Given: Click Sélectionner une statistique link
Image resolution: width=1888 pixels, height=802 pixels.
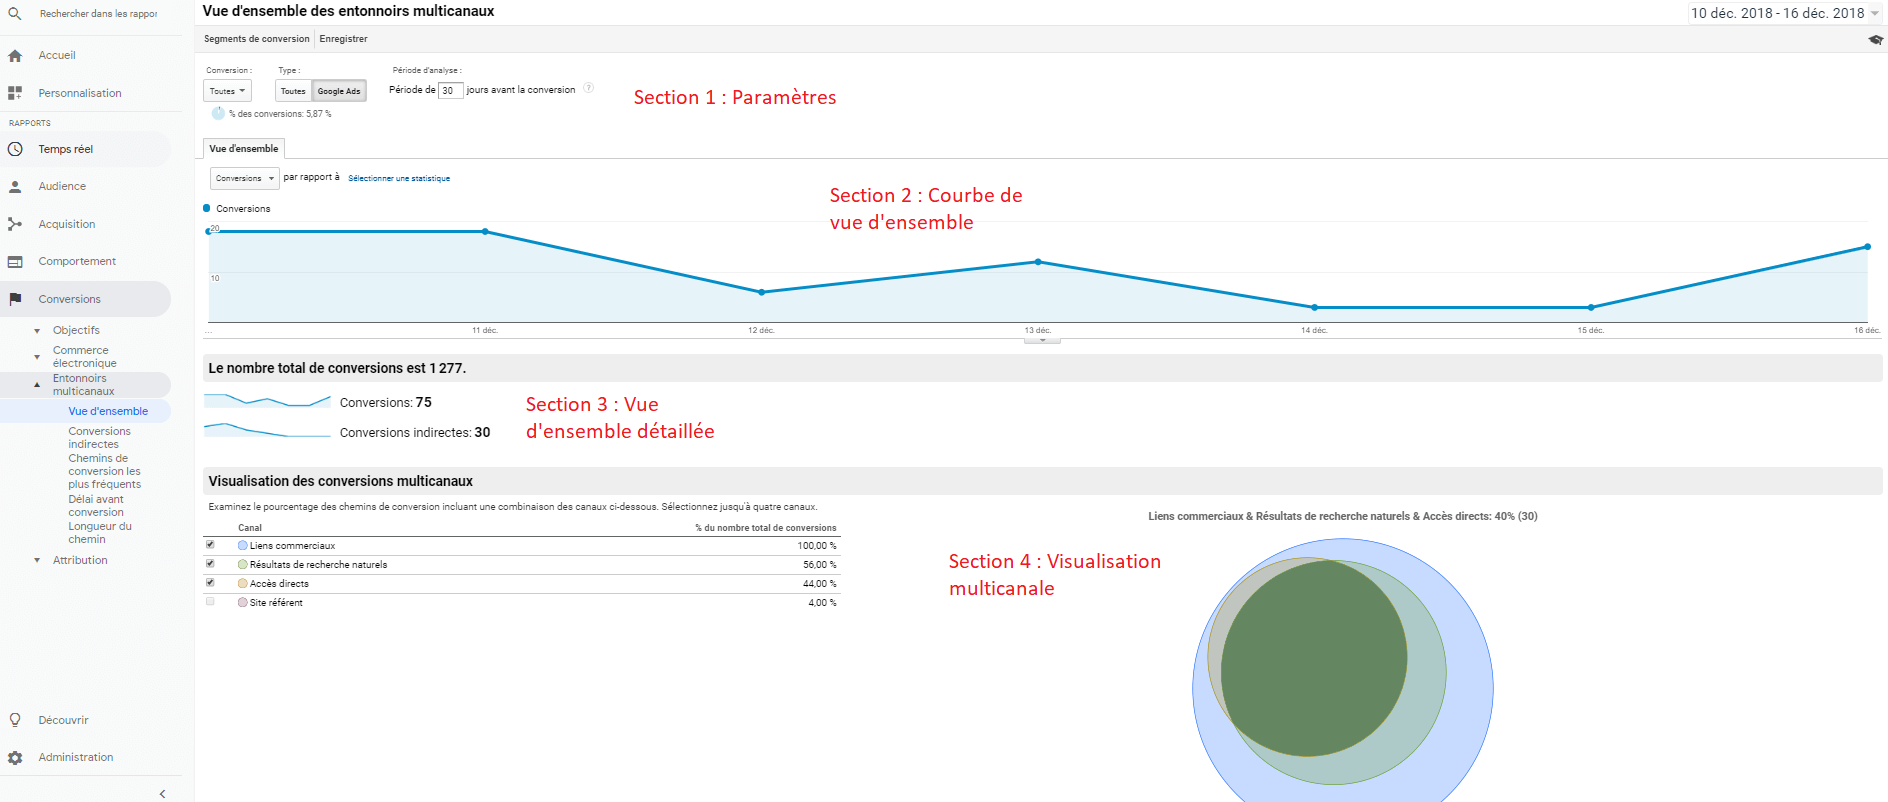Looking at the screenshot, I should pos(399,178).
